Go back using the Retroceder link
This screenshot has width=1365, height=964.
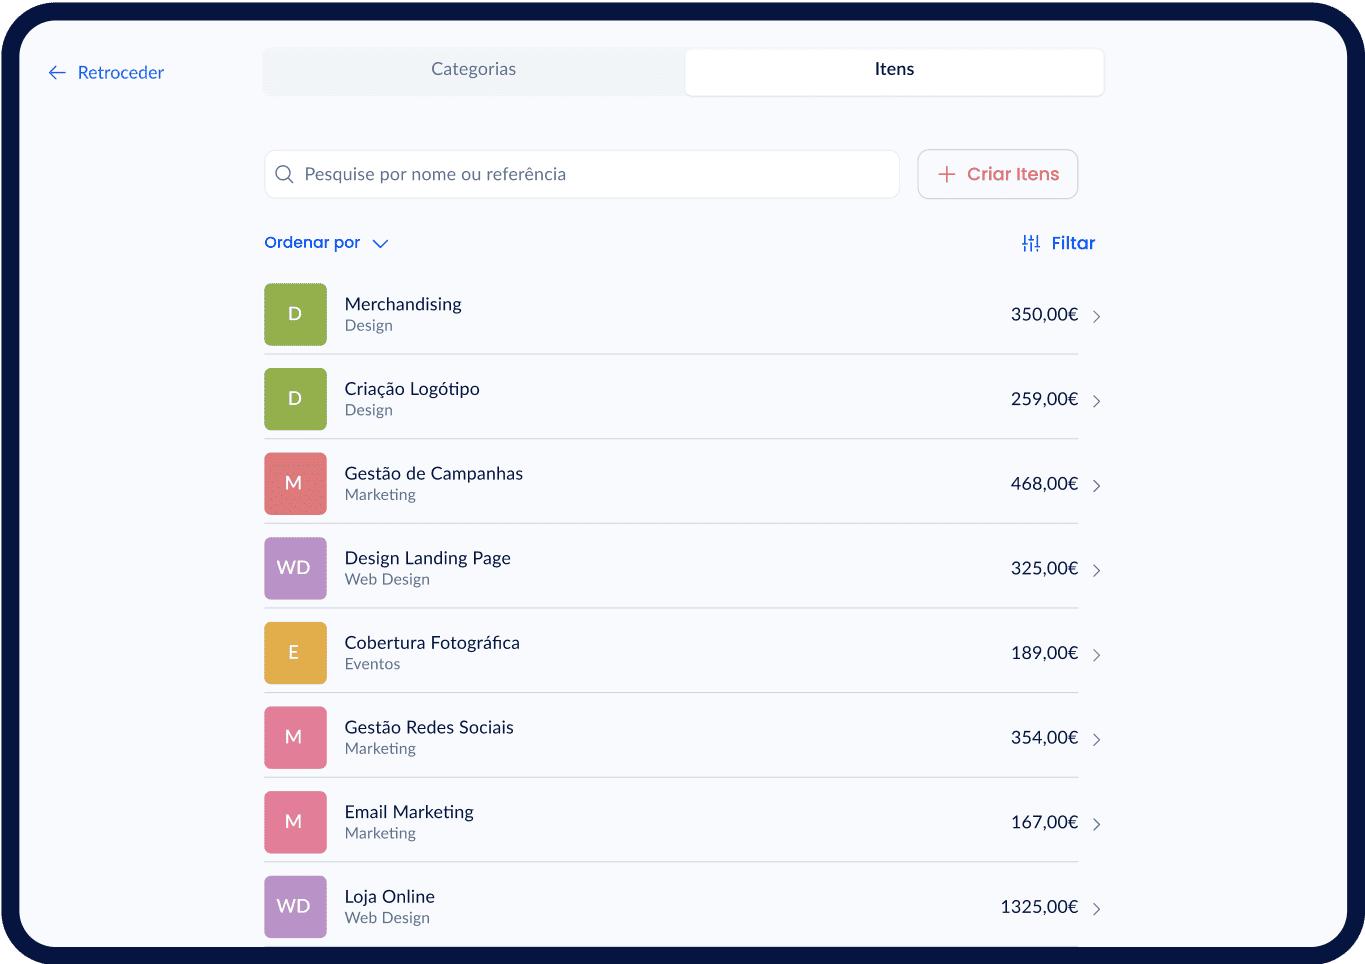120,73
